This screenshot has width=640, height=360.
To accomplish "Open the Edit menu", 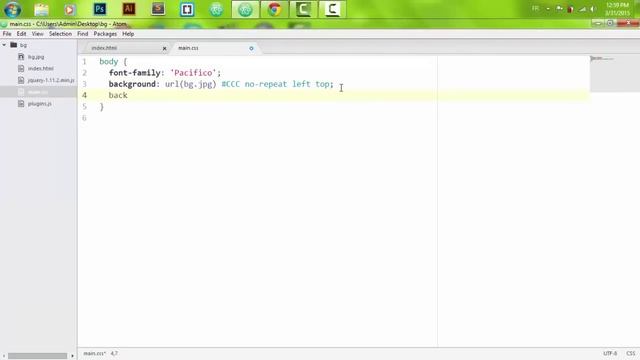I will [21, 34].
